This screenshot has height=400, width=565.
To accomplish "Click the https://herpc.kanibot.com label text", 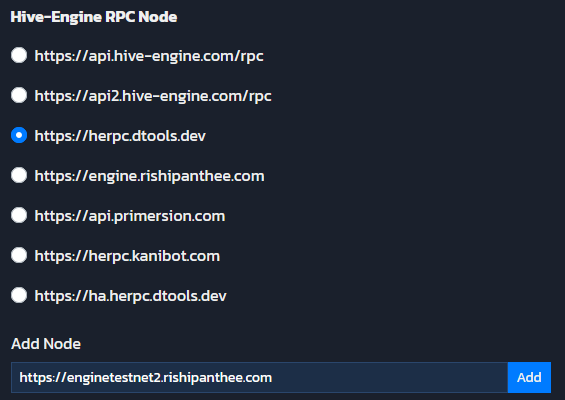I will (127, 256).
